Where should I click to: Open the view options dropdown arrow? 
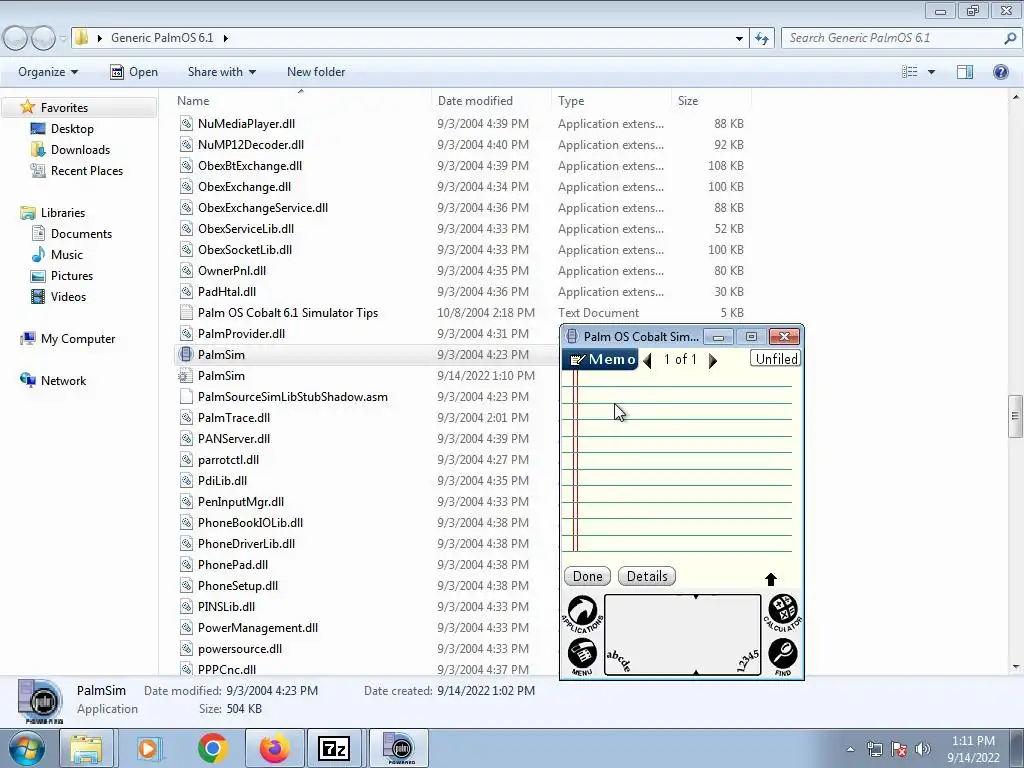point(931,72)
